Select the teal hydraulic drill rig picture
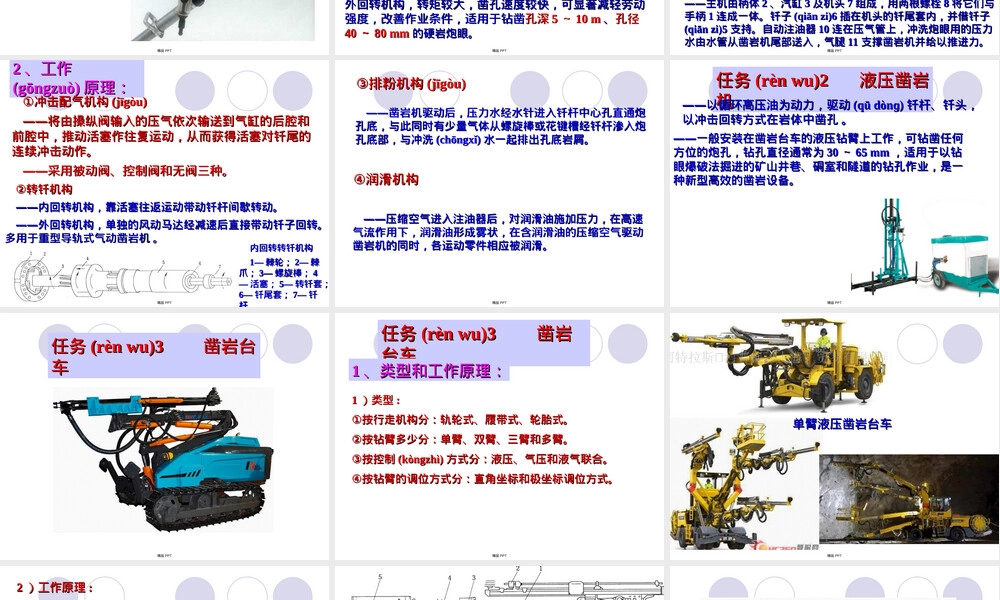 coord(924,246)
